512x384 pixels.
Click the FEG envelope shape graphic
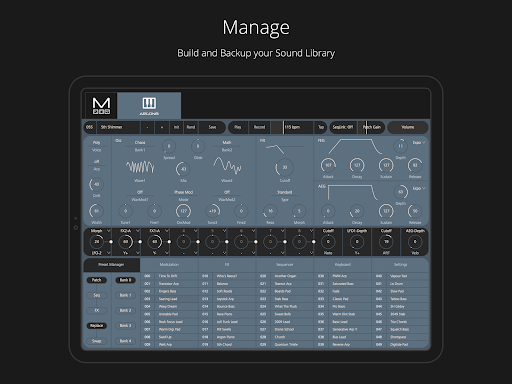pyautogui.click(x=355, y=146)
